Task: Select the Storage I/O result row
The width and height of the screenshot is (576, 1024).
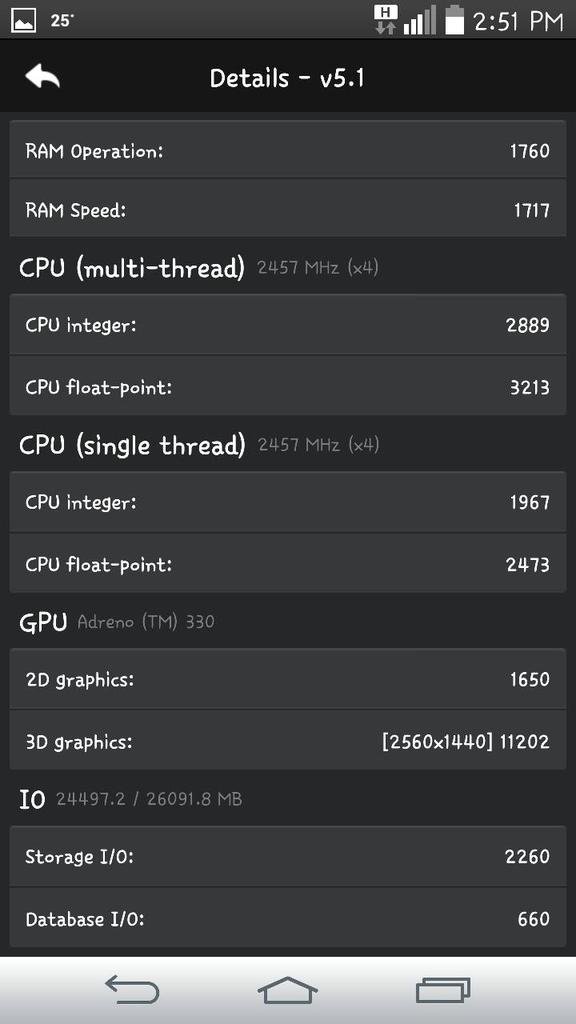Action: pos(288,857)
